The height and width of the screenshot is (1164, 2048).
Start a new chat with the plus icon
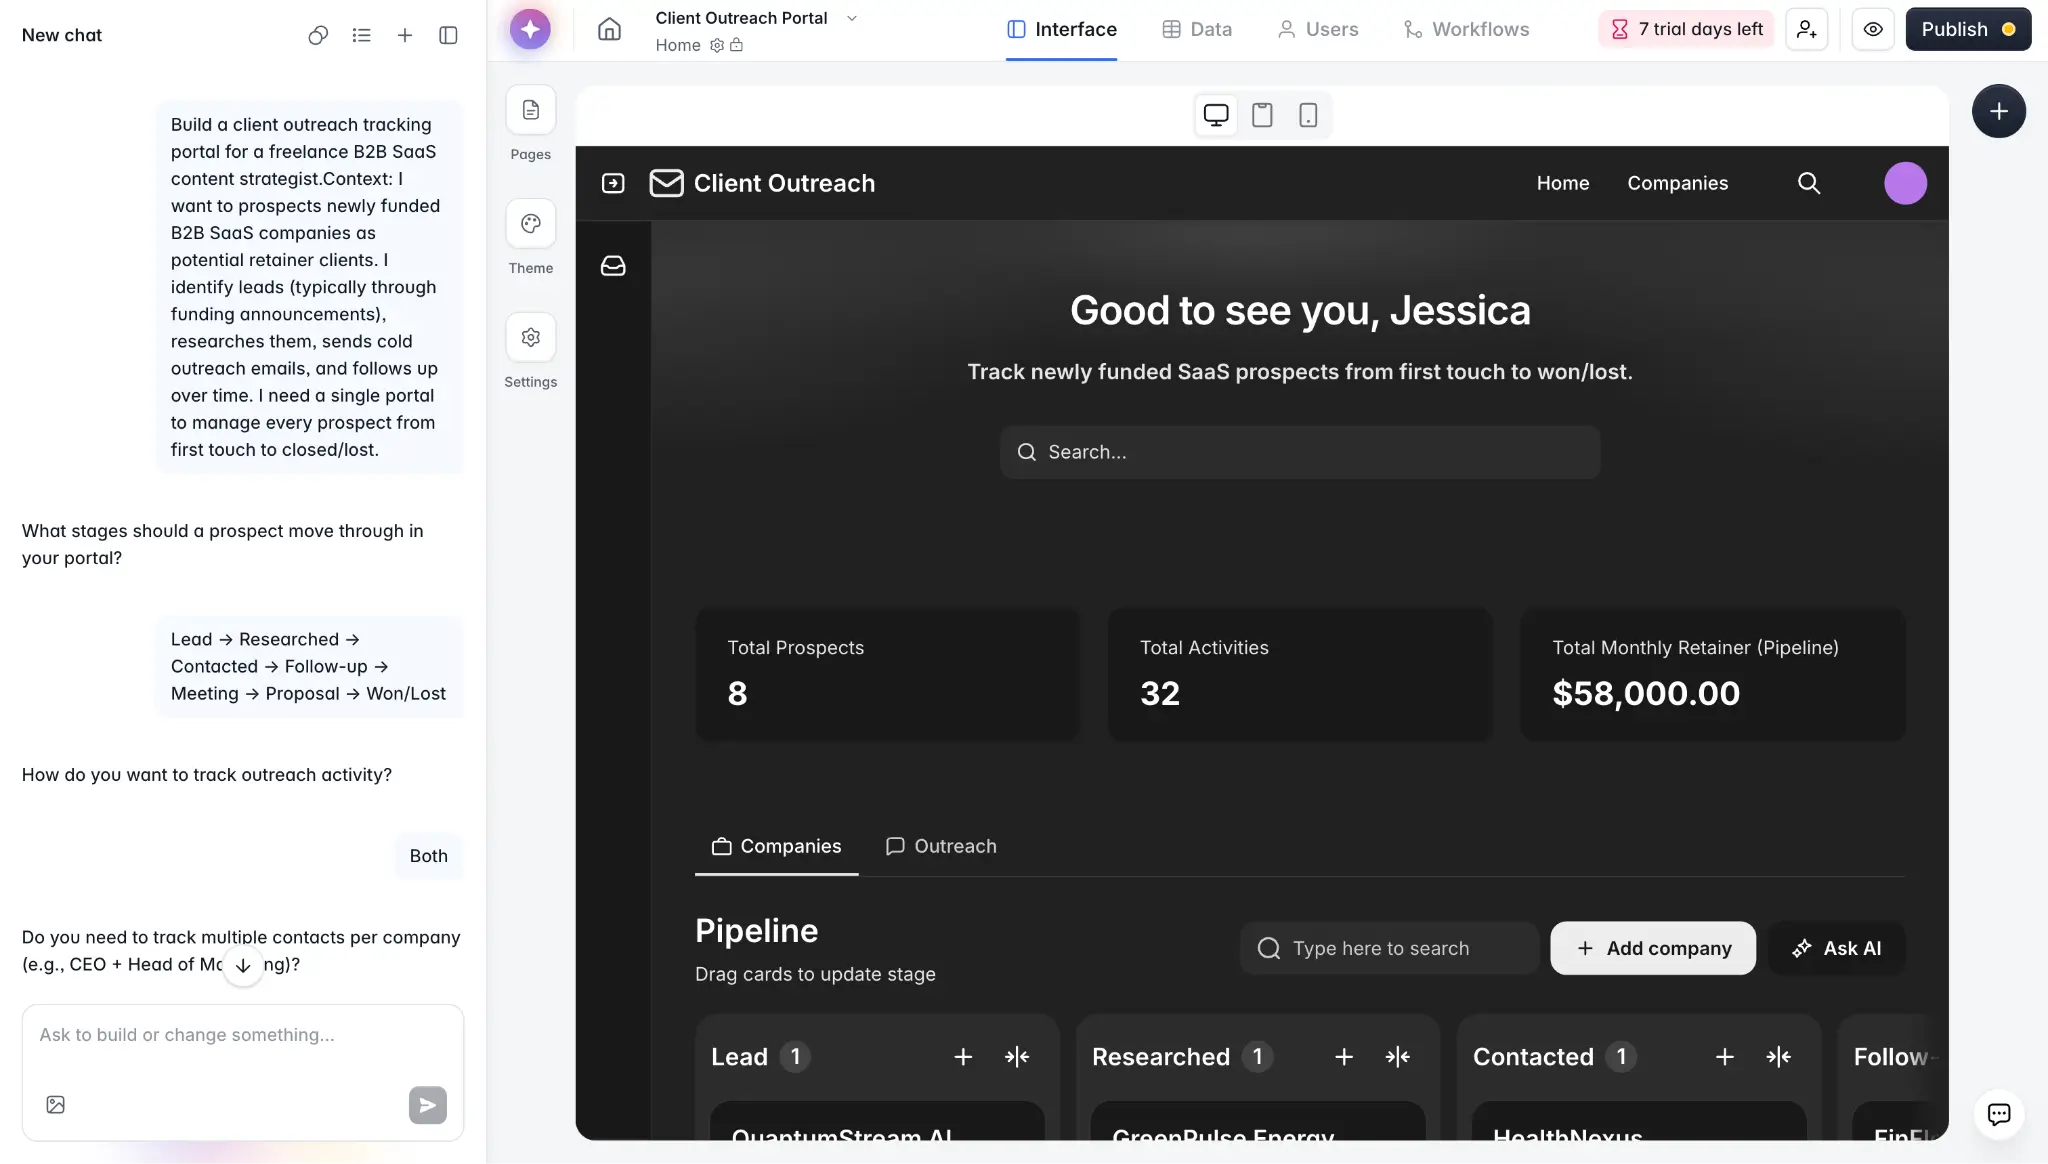point(405,34)
